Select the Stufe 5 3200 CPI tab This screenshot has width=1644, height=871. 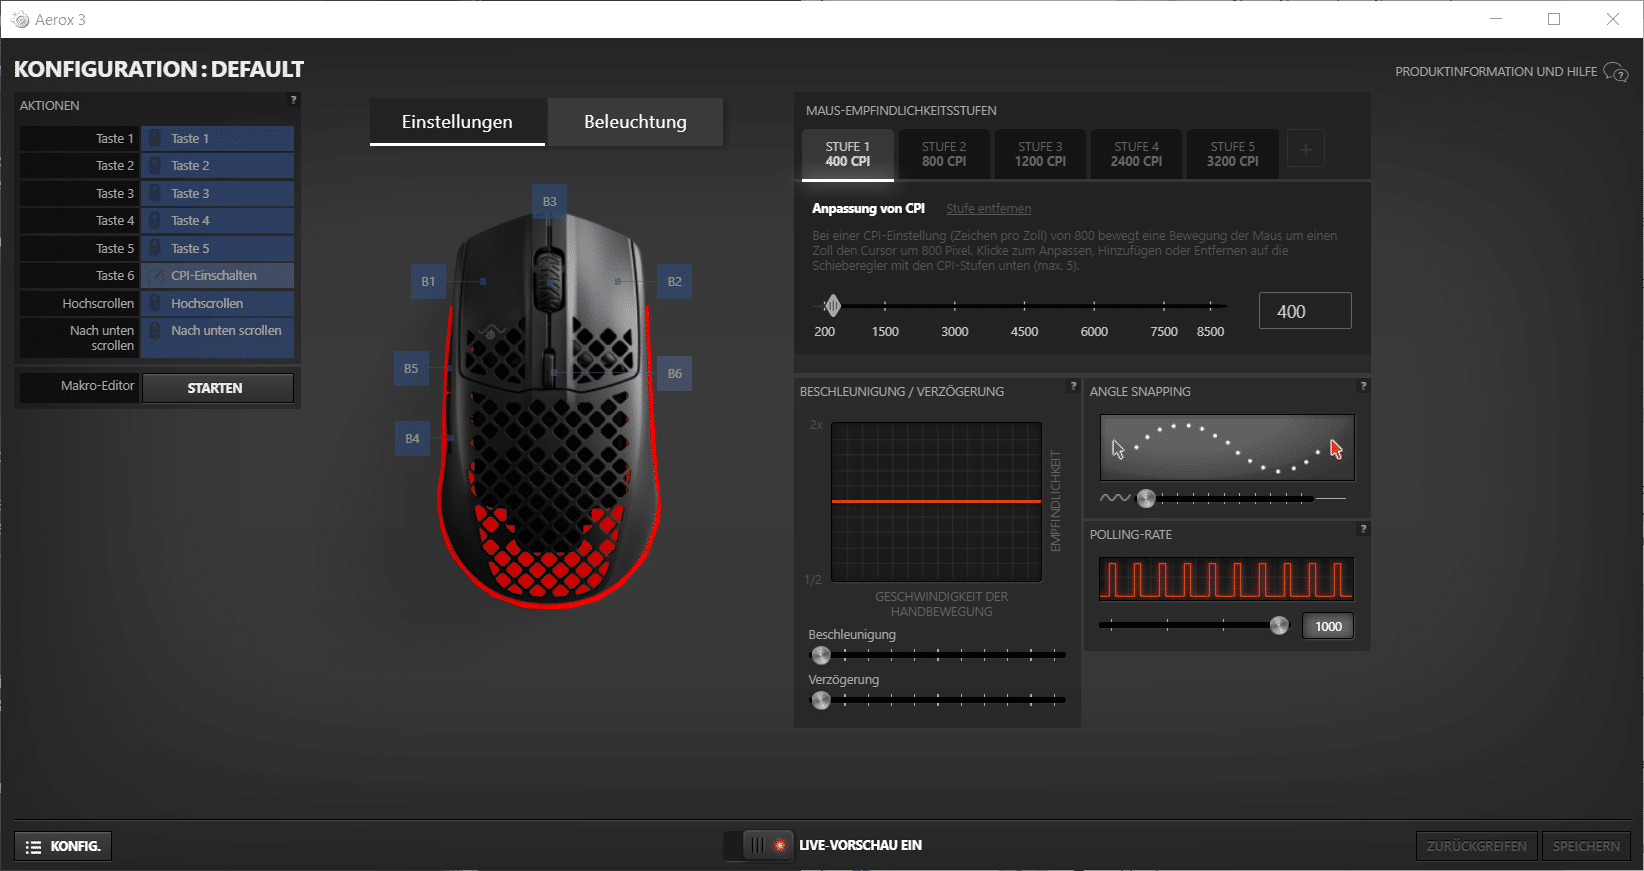click(1232, 154)
